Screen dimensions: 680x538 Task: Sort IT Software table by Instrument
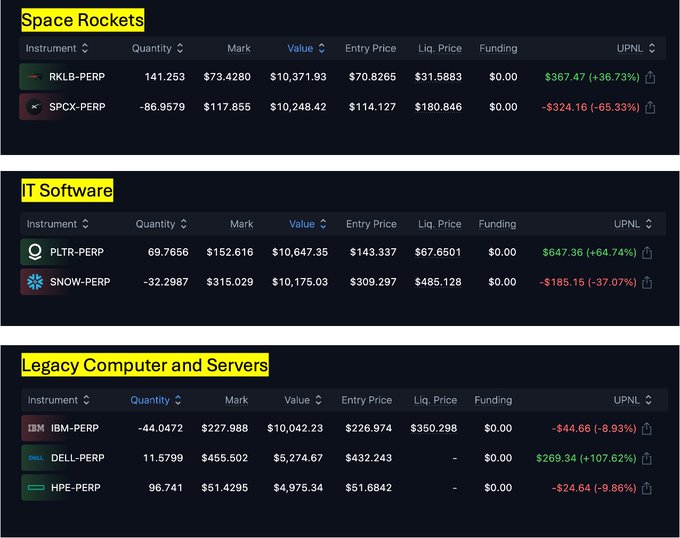(58, 224)
